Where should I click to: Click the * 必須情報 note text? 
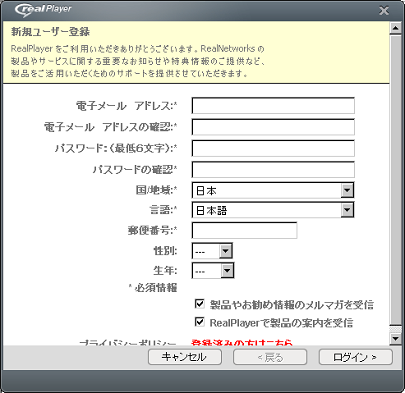tap(153, 288)
